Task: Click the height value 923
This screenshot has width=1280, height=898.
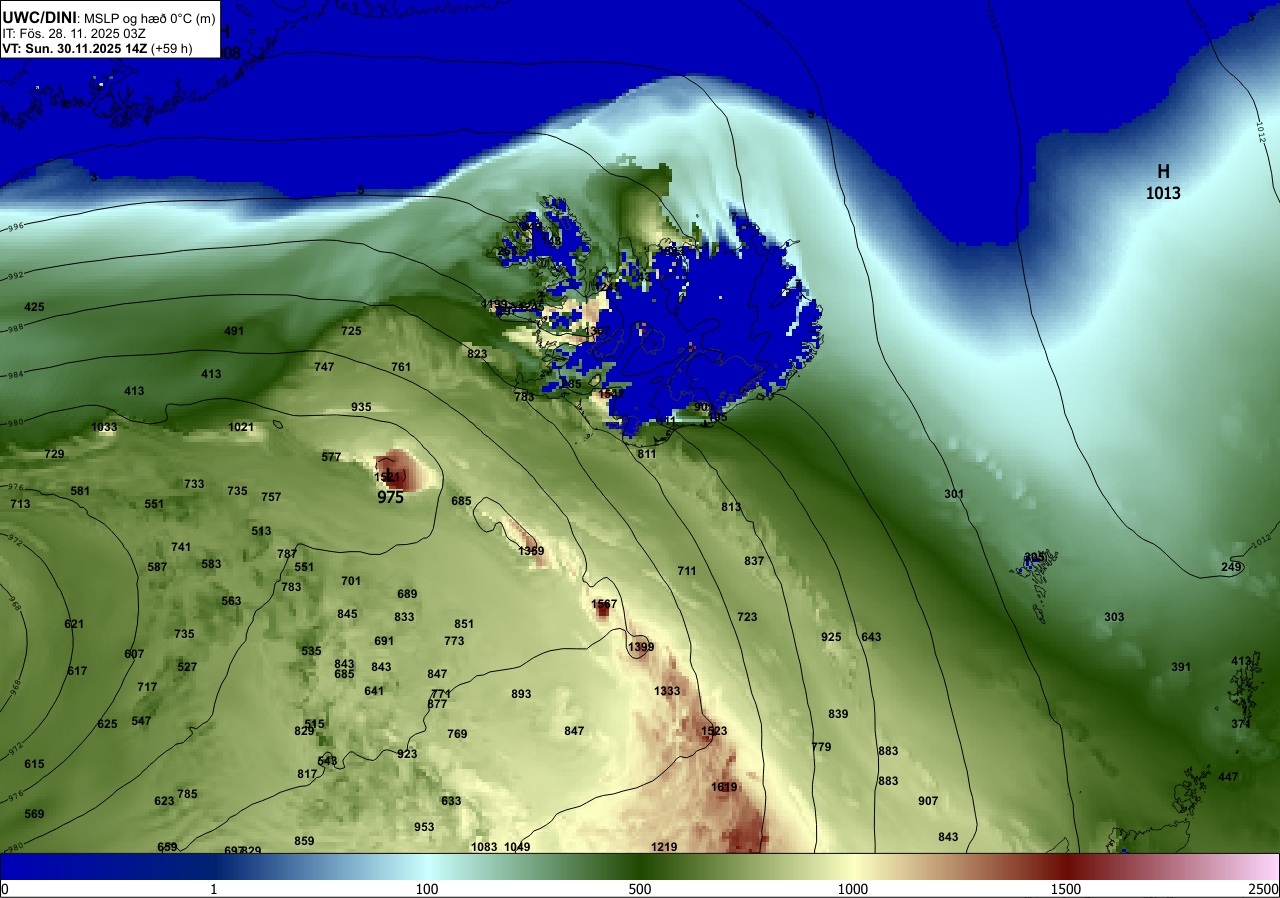Action: pos(407,754)
